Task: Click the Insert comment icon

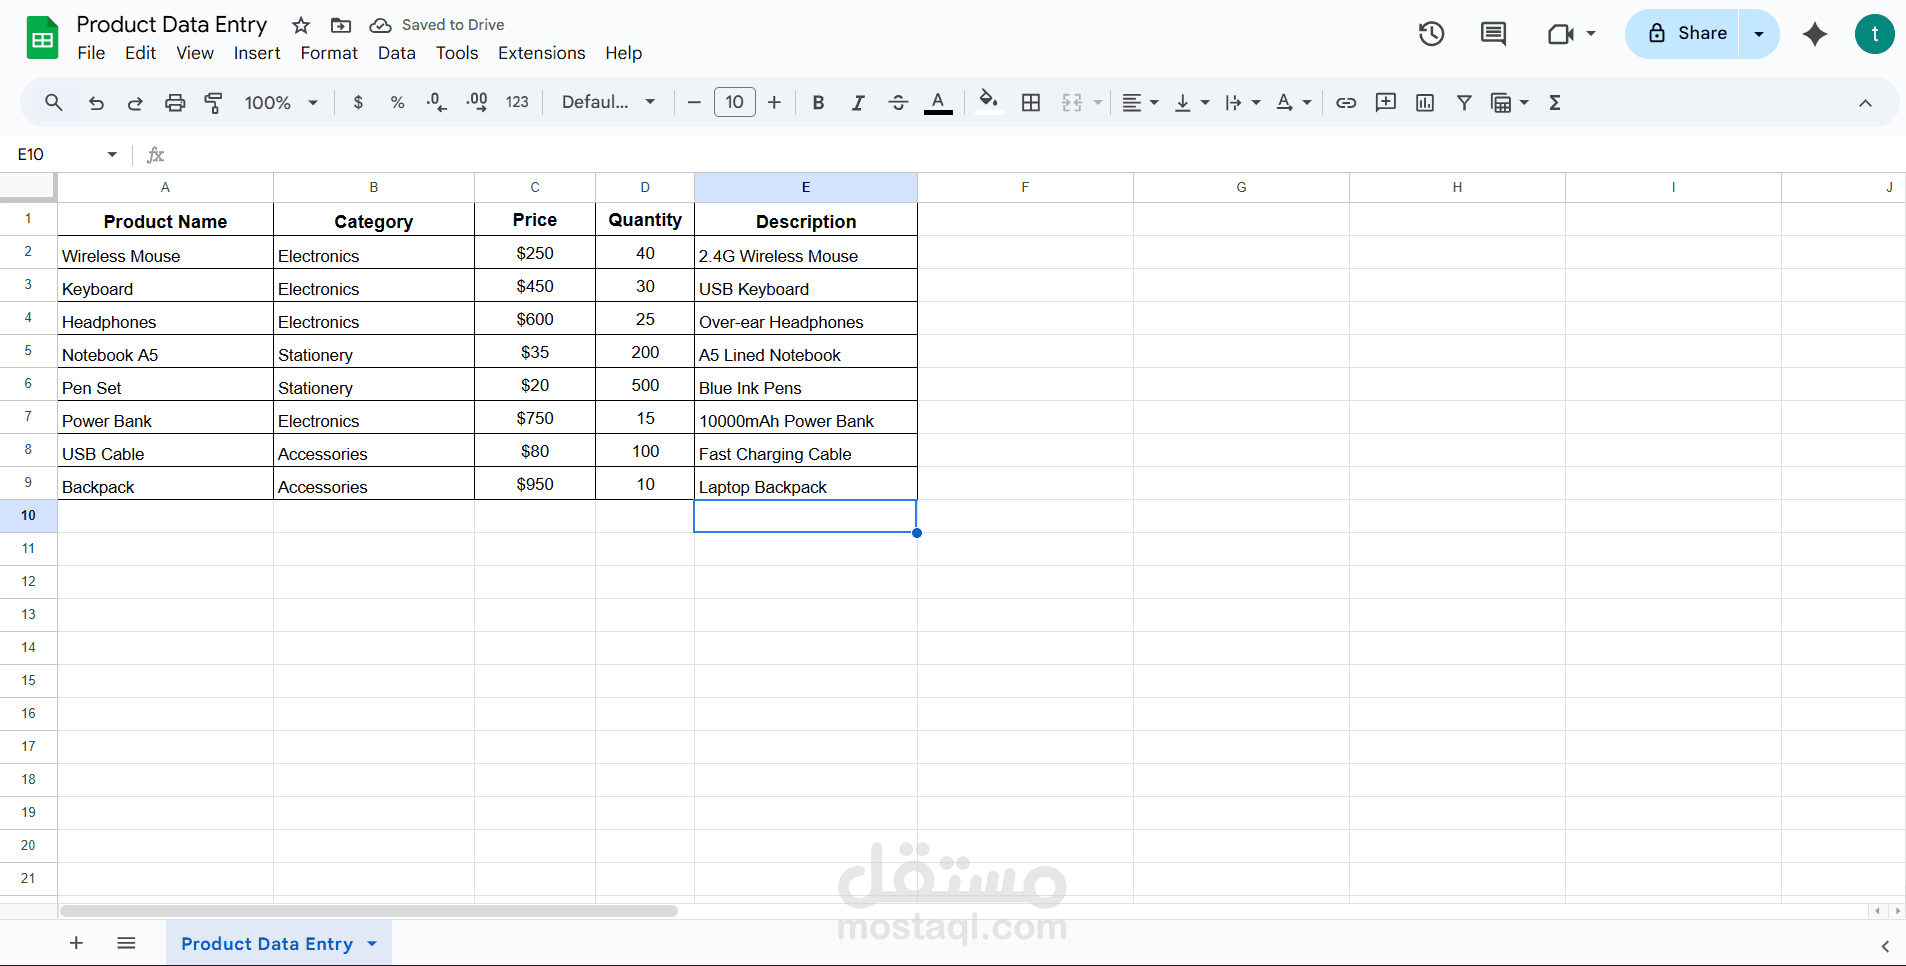Action: tap(1386, 102)
